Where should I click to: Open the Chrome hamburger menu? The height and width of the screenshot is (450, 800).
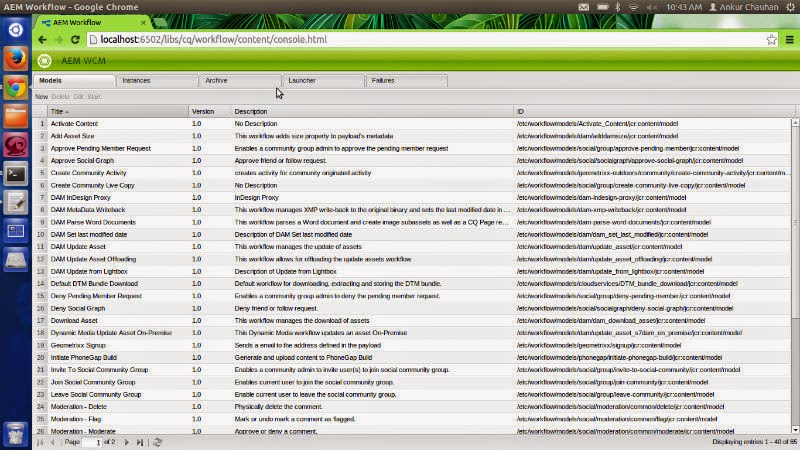pos(789,39)
